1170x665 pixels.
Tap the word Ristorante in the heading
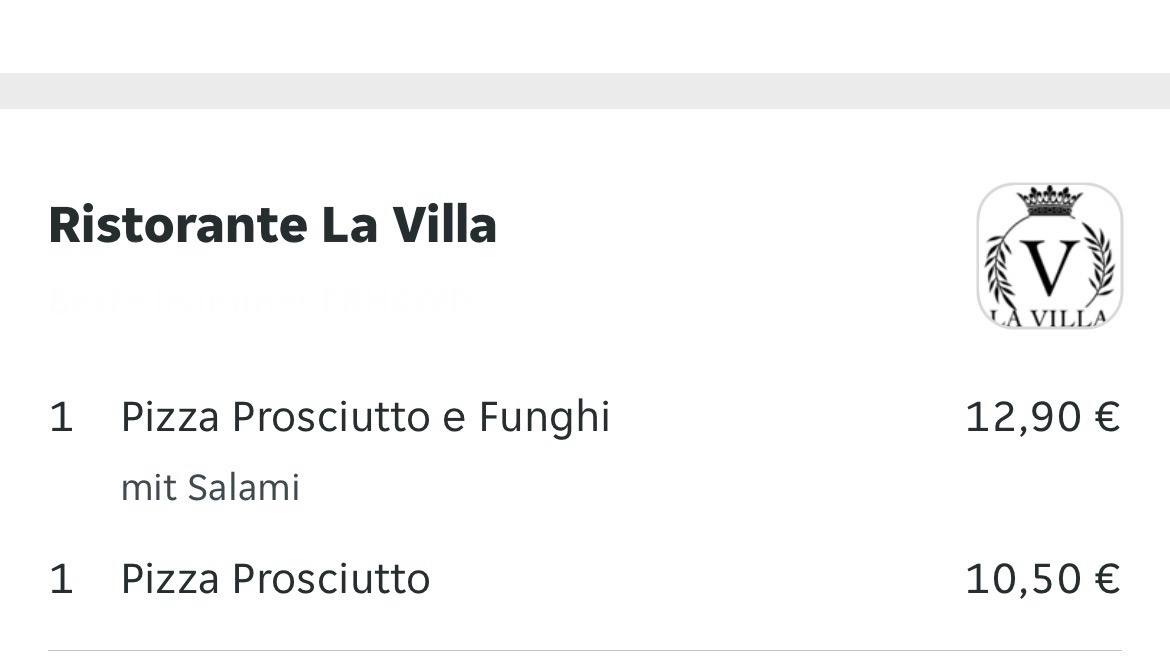pos(176,225)
